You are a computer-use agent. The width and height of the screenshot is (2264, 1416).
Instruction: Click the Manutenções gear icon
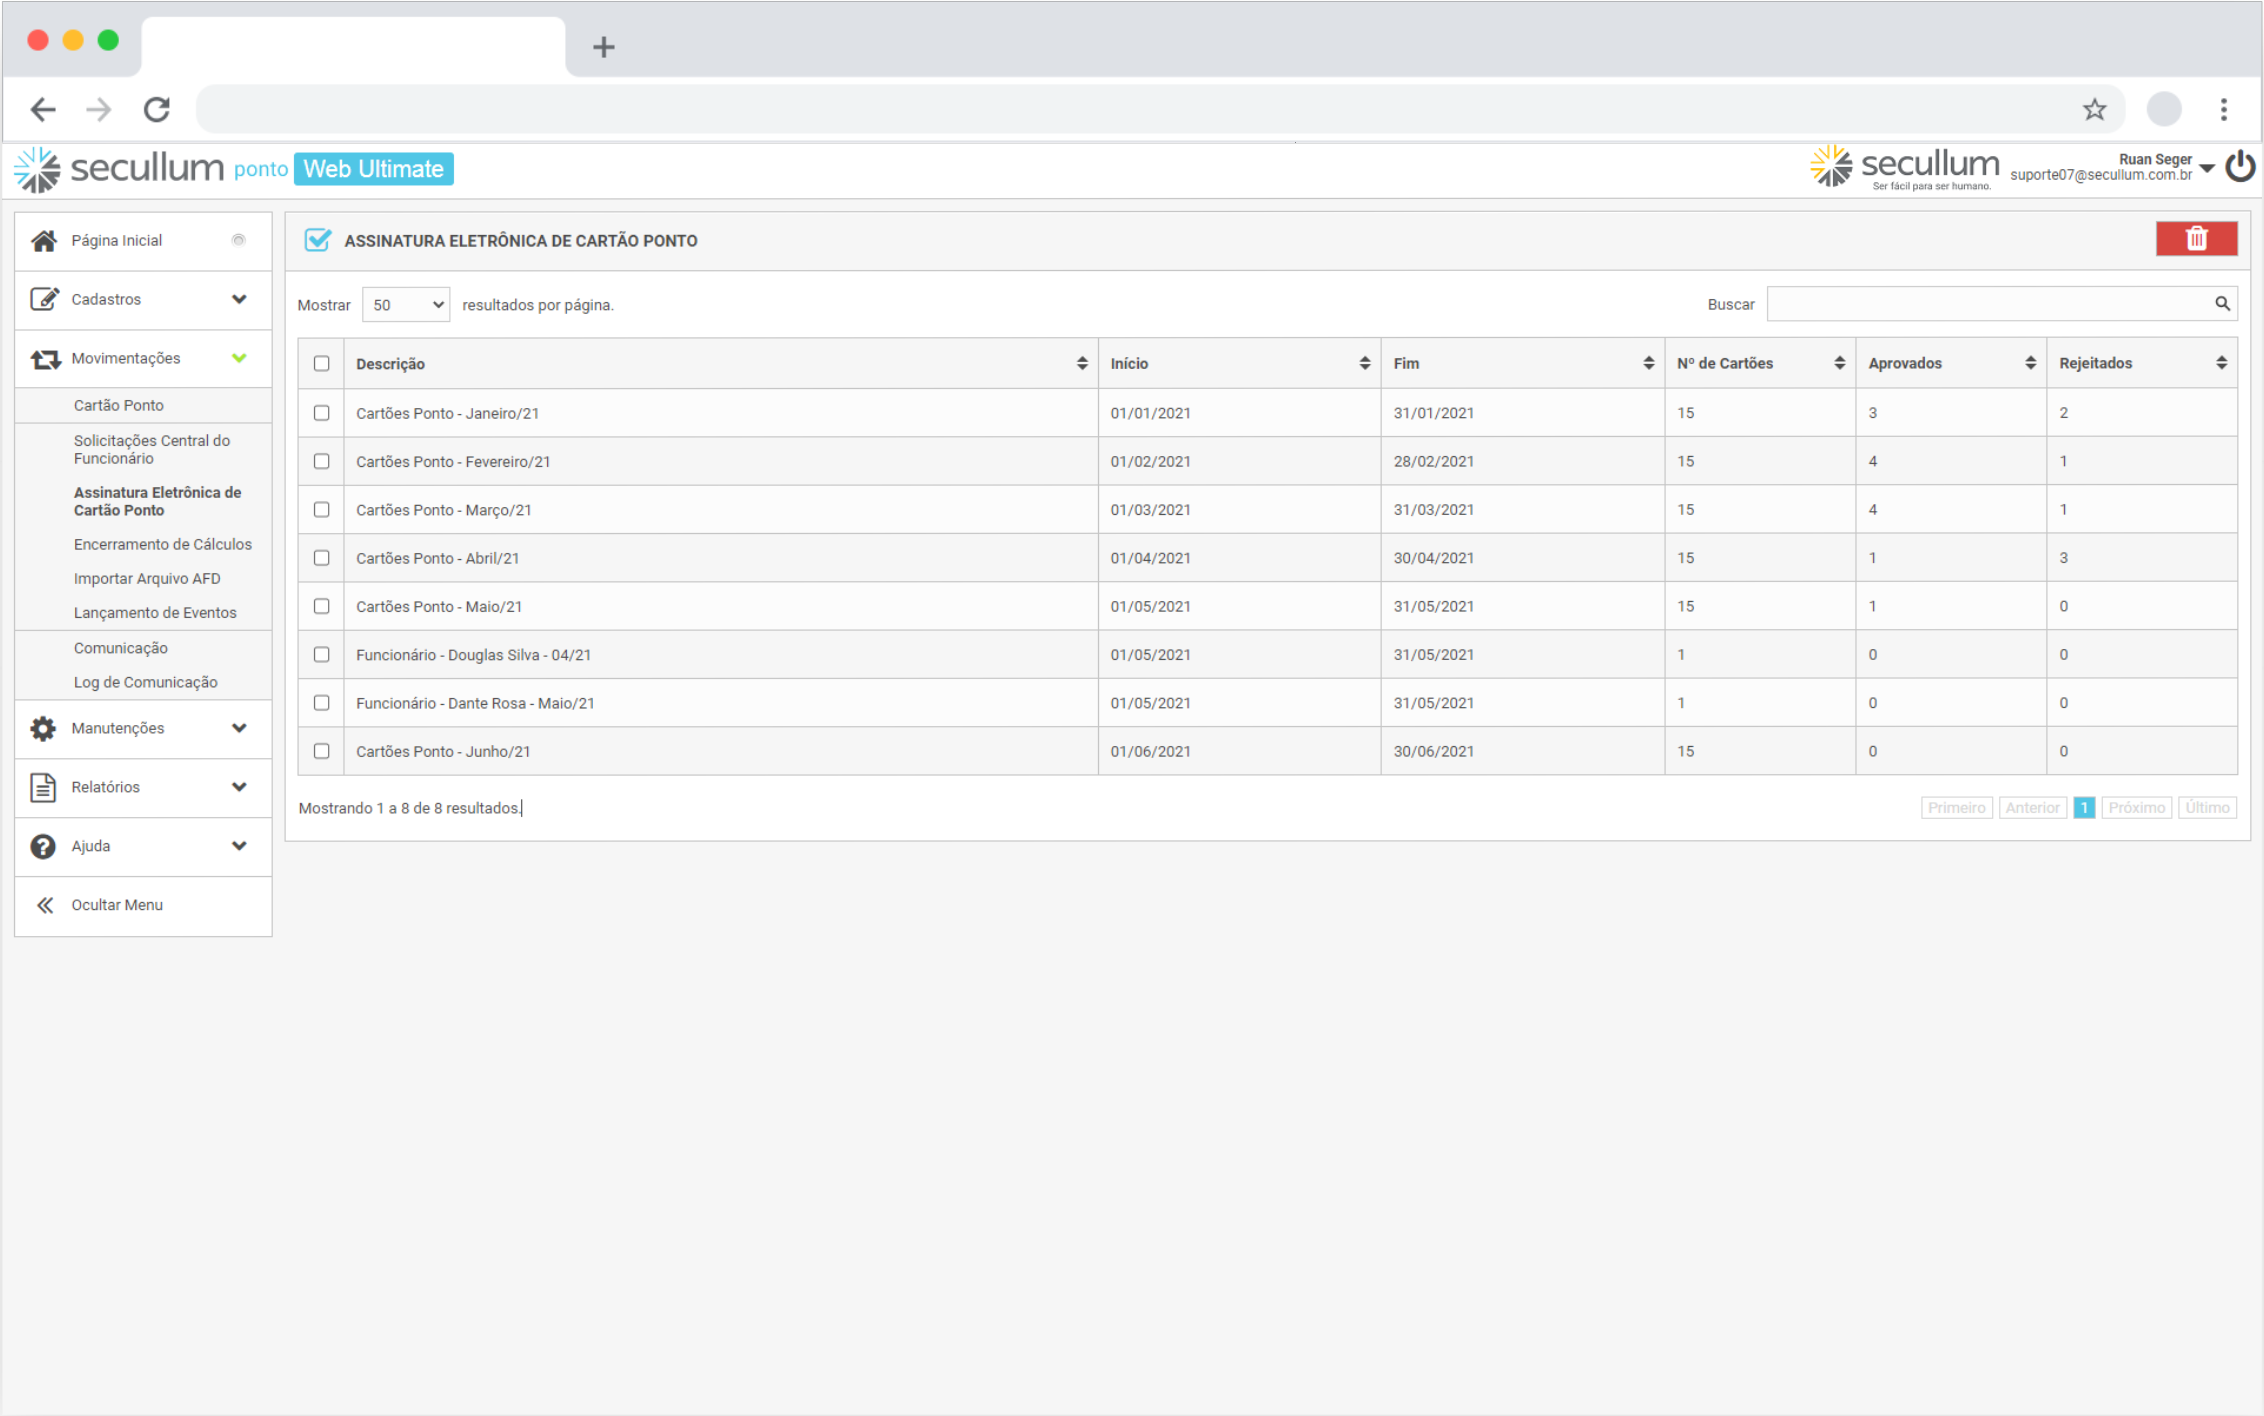(43, 729)
